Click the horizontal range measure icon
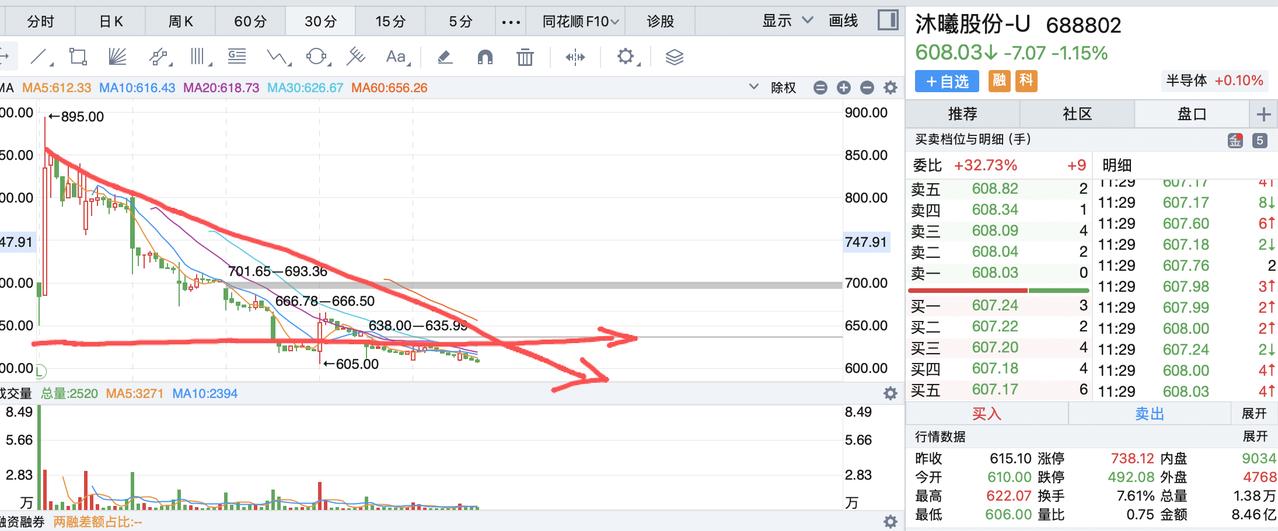This screenshot has height=531, width=1278. point(575,57)
